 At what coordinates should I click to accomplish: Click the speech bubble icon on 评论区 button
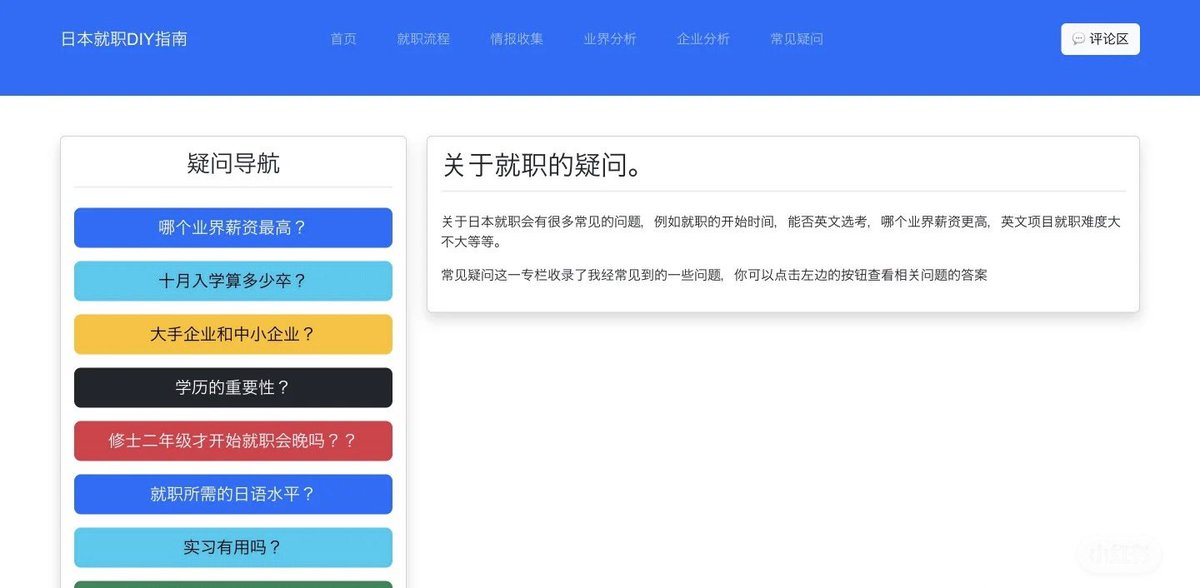(x=1078, y=40)
